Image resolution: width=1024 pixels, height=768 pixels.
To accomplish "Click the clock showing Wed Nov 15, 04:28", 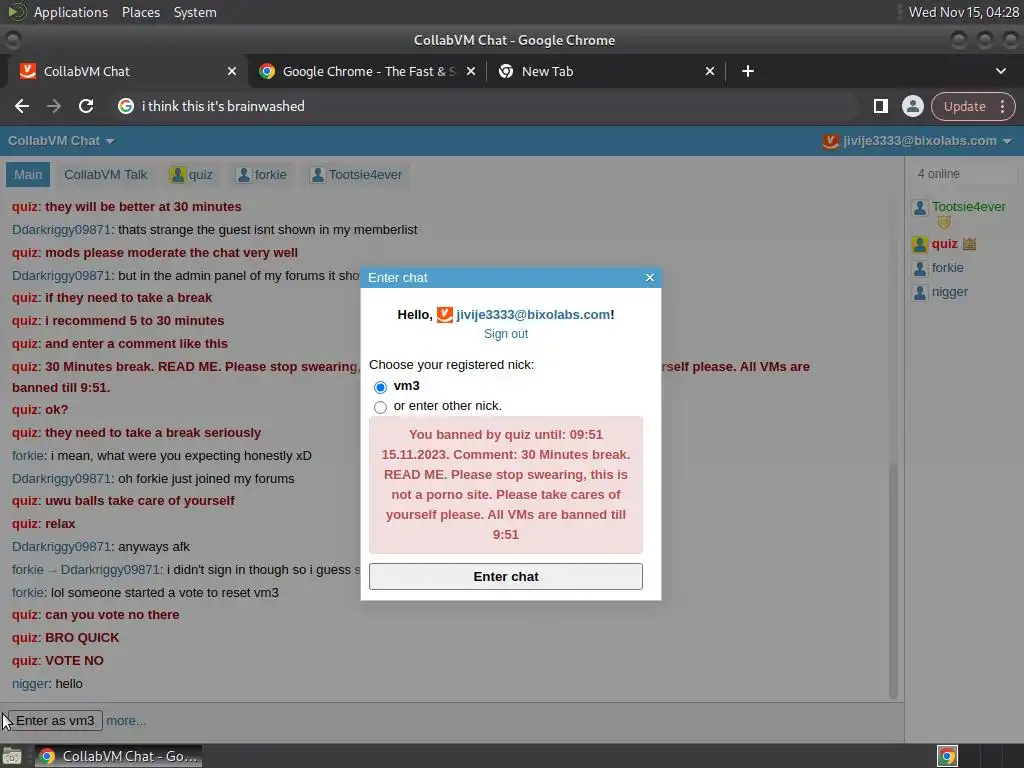I will (963, 12).
